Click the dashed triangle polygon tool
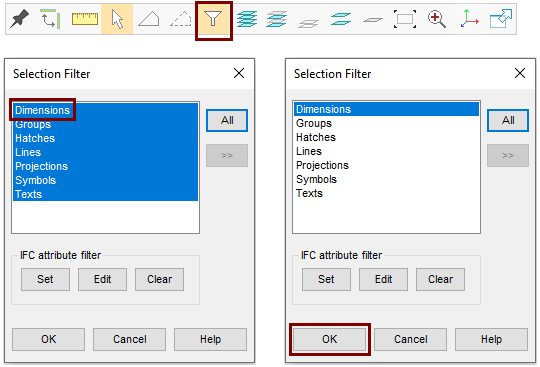The image size is (540, 367). pos(181,19)
